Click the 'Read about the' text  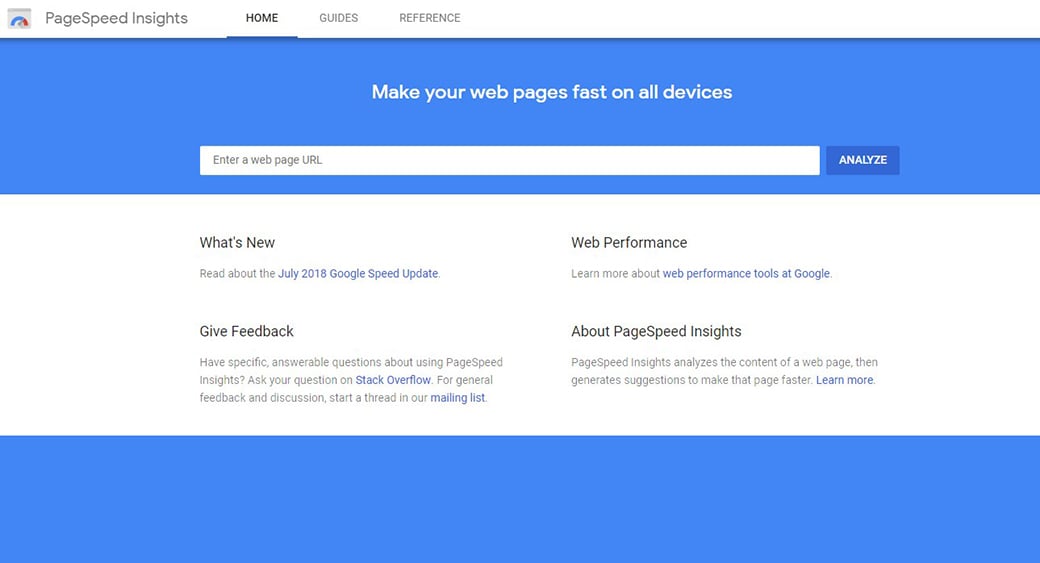click(x=237, y=273)
